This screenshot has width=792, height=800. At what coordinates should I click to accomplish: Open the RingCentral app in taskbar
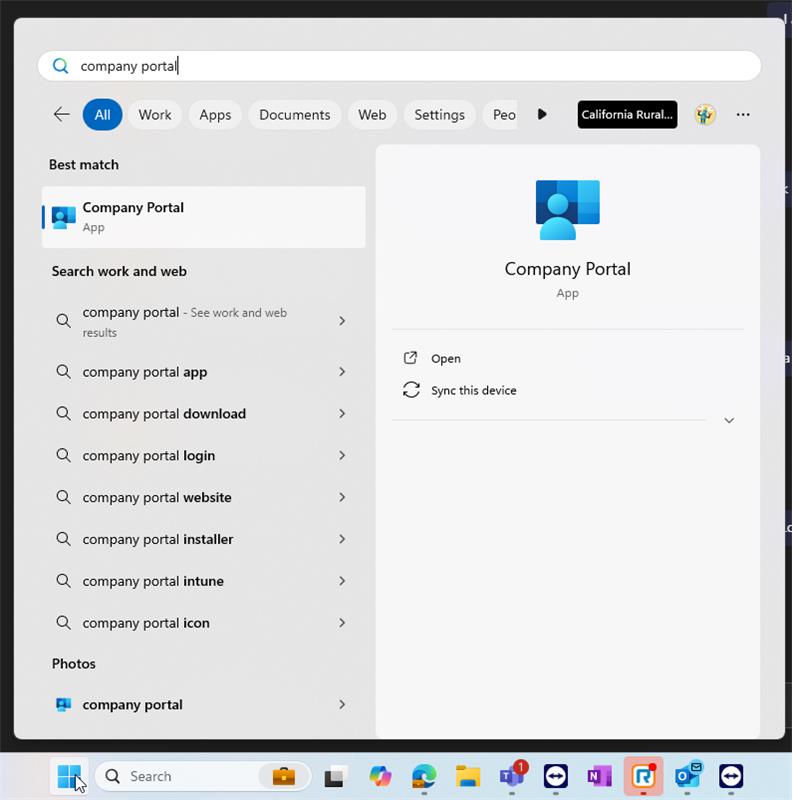644,776
